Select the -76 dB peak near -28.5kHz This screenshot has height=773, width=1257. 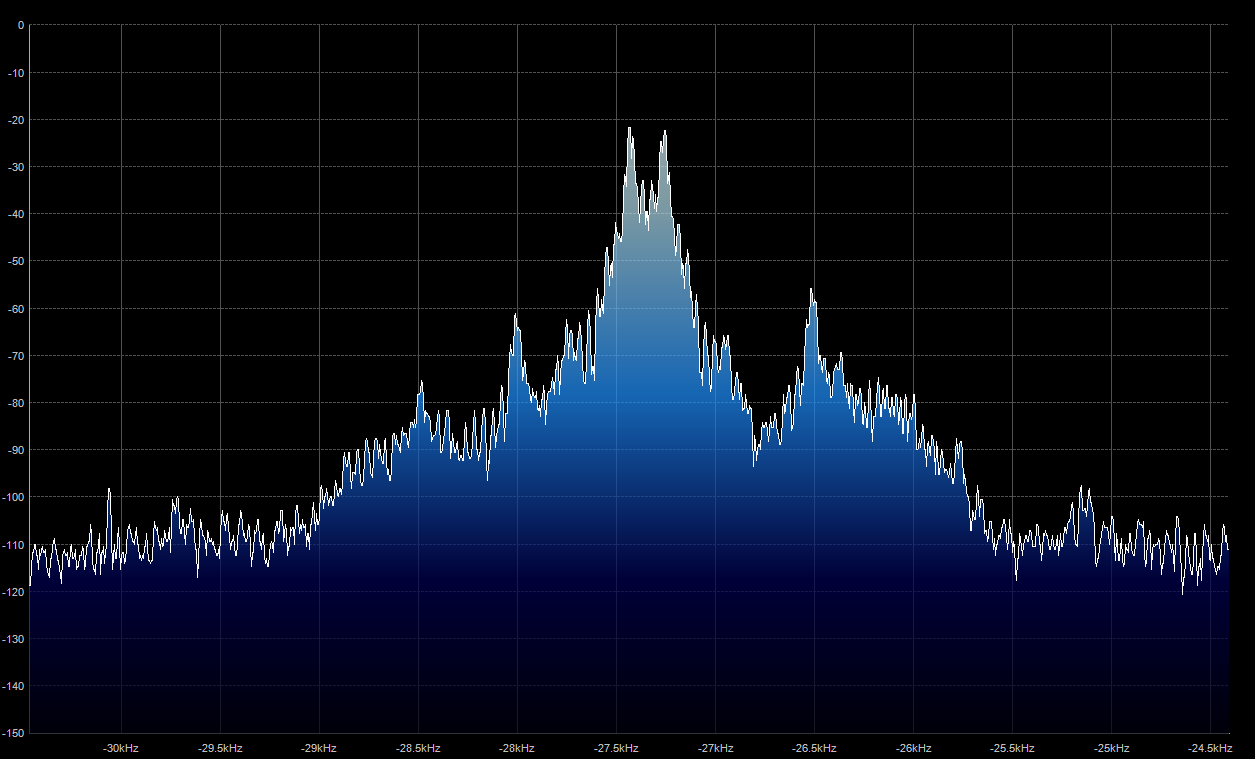click(421, 382)
